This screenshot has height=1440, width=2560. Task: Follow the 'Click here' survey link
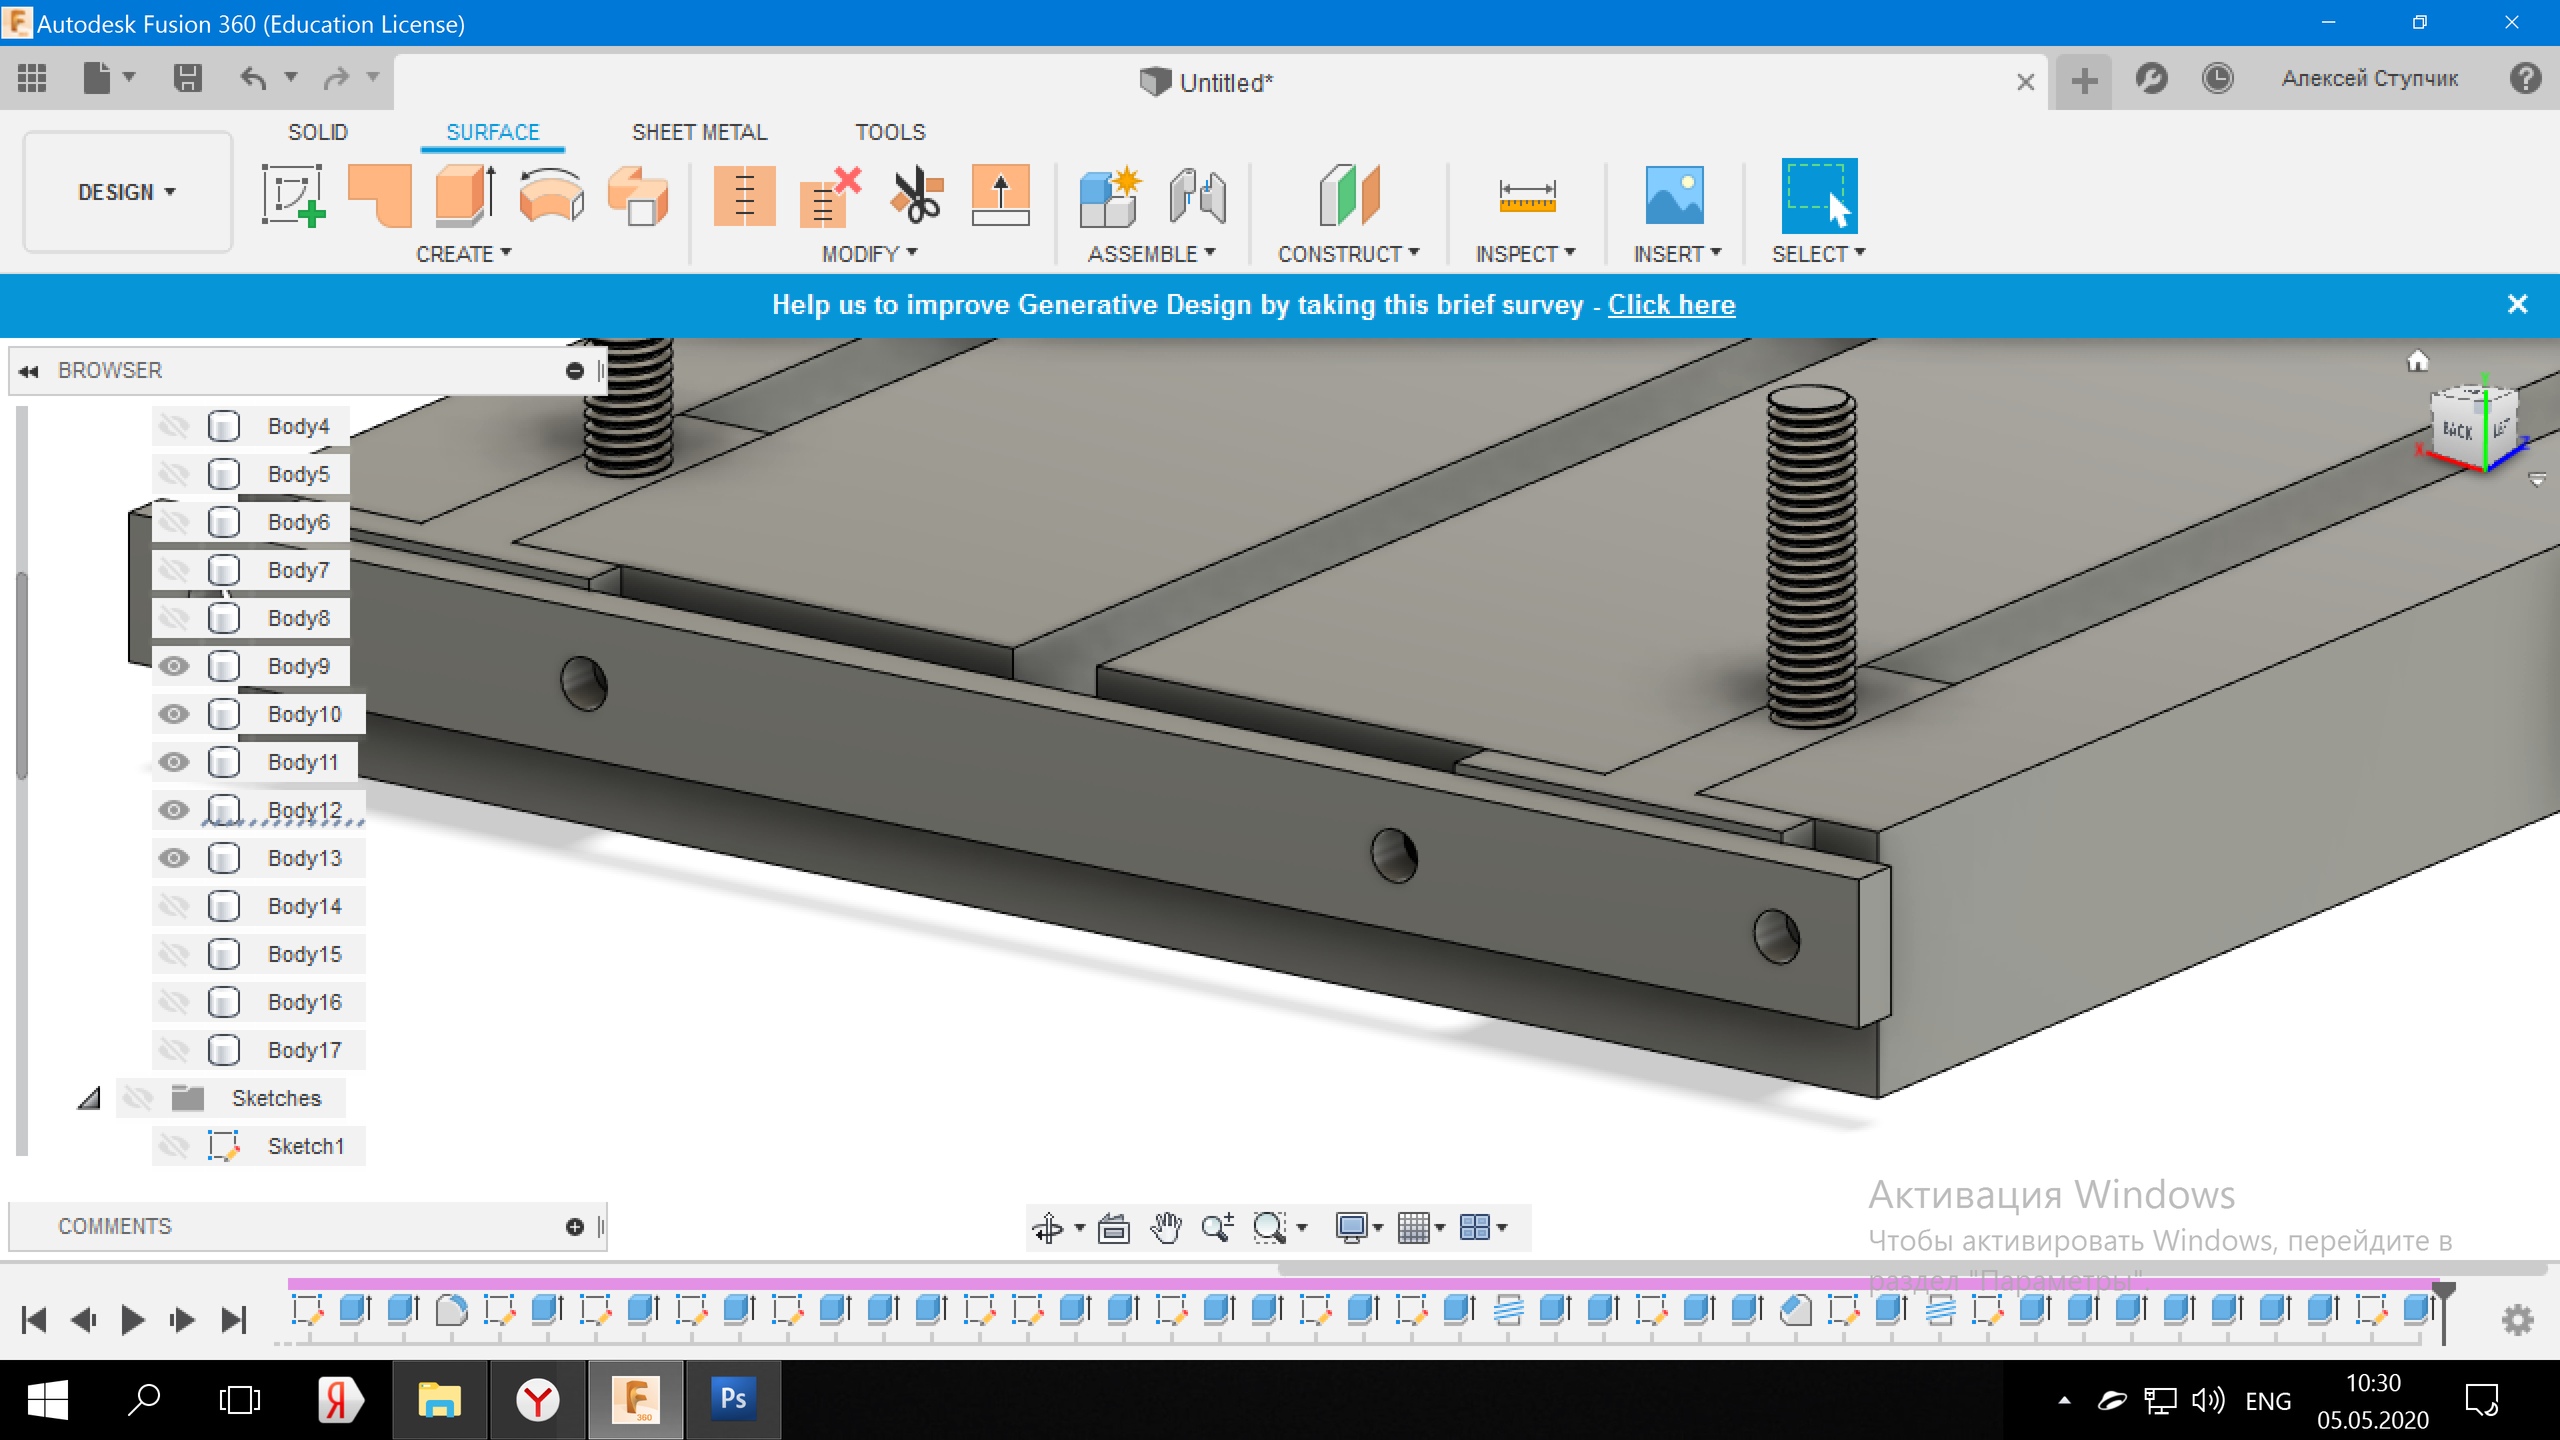1671,305
